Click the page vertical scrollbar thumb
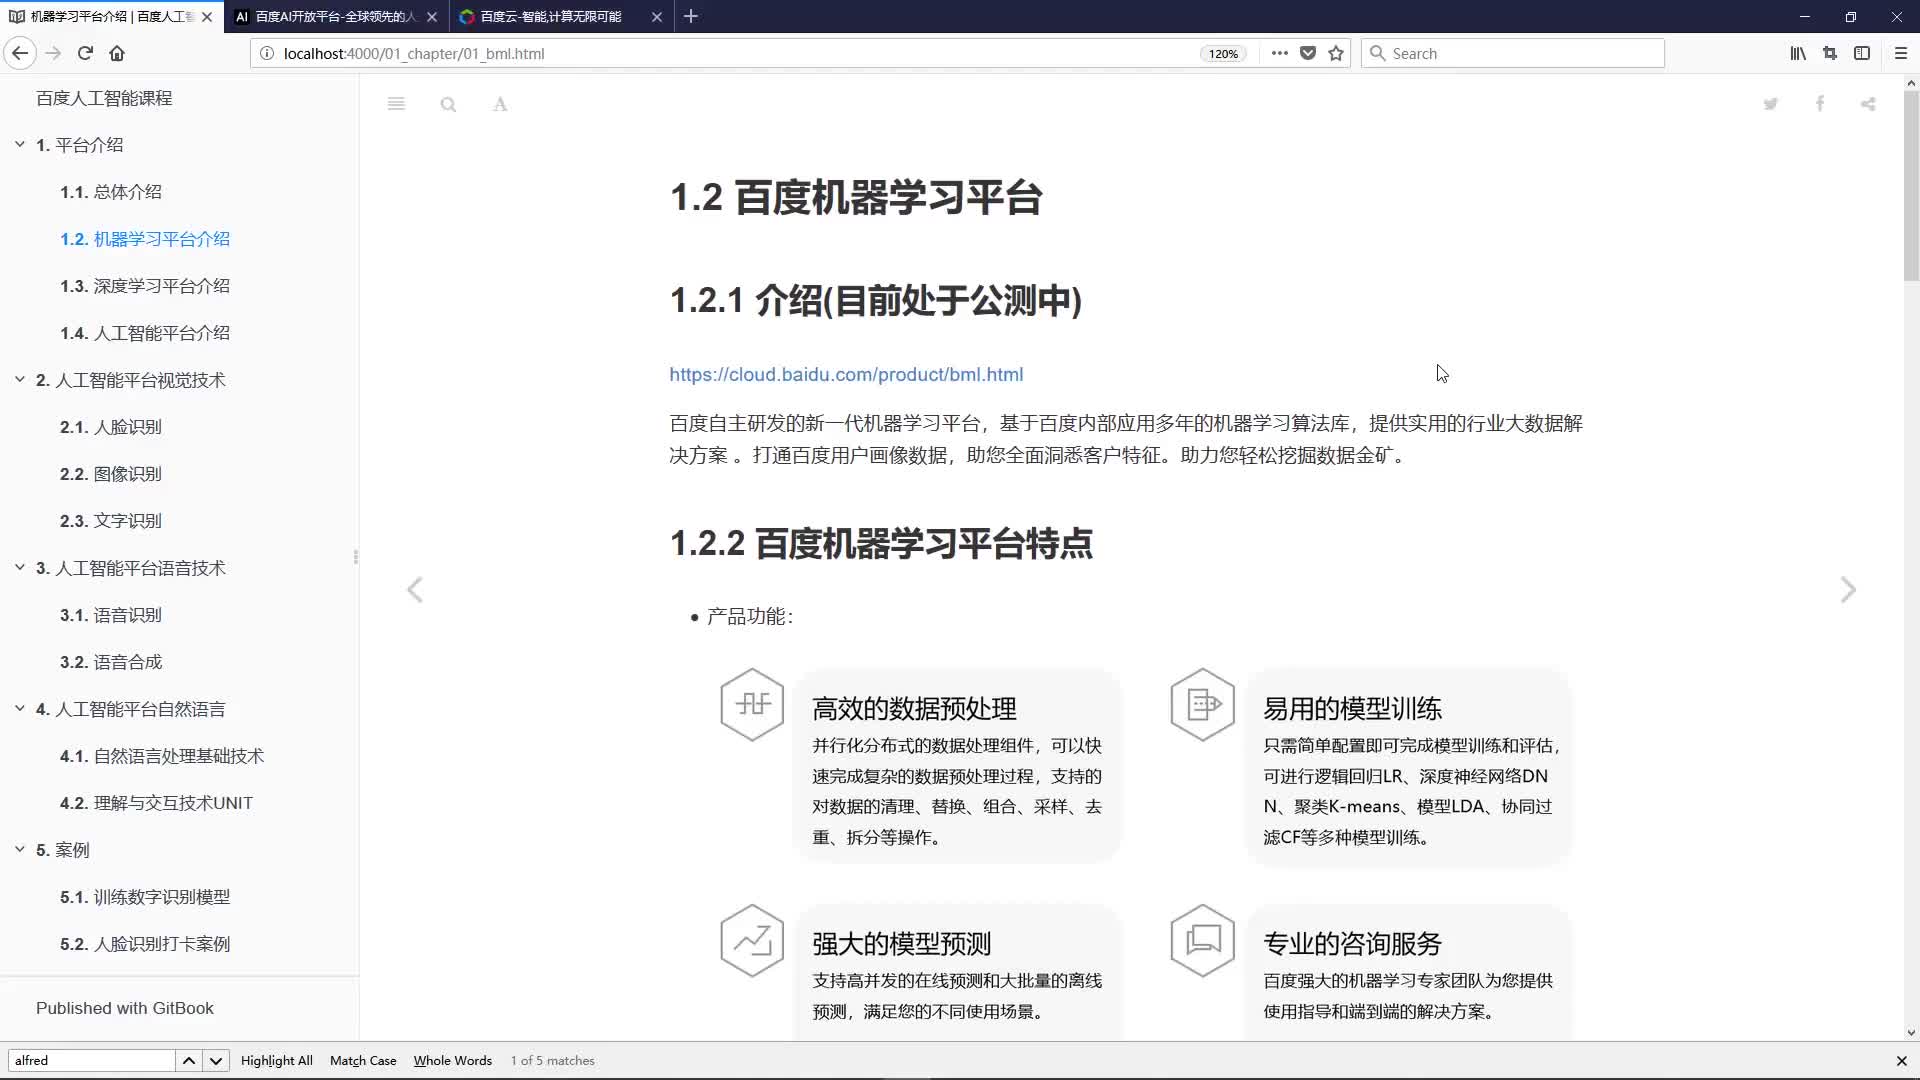1920x1080 pixels. pyautogui.click(x=1910, y=186)
